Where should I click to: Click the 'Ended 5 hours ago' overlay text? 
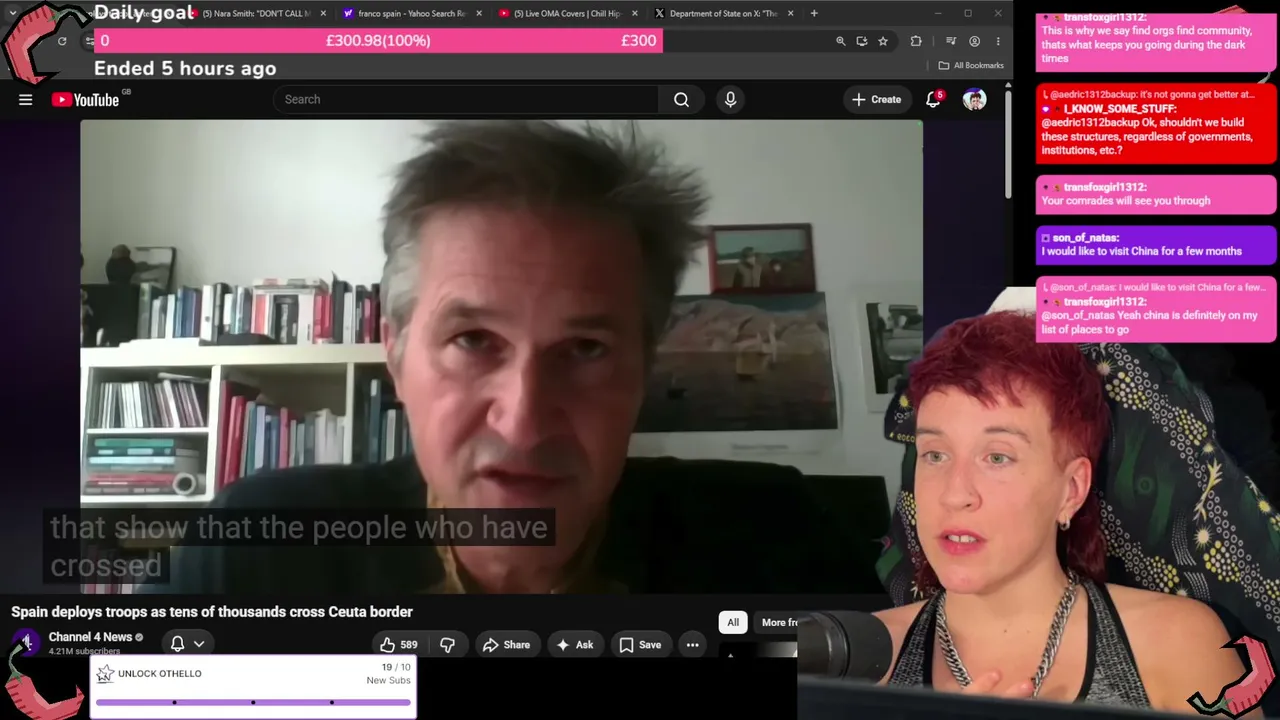[185, 68]
